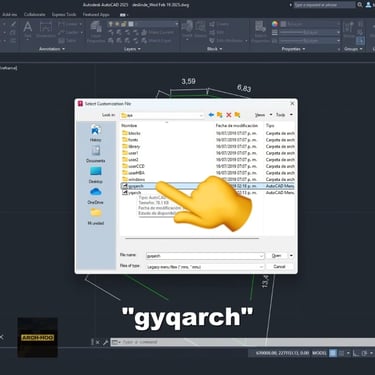Click the red X delete icon in dialog
The height and width of the screenshot is (375, 375).
[229, 115]
